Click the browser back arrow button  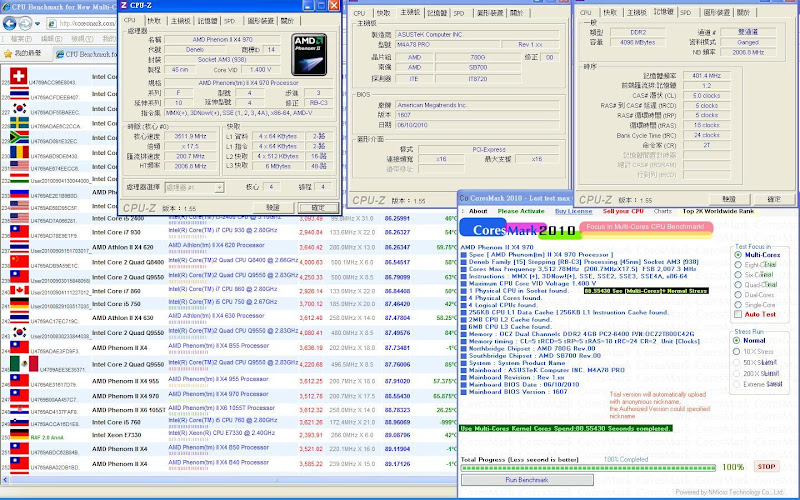click(x=12, y=22)
